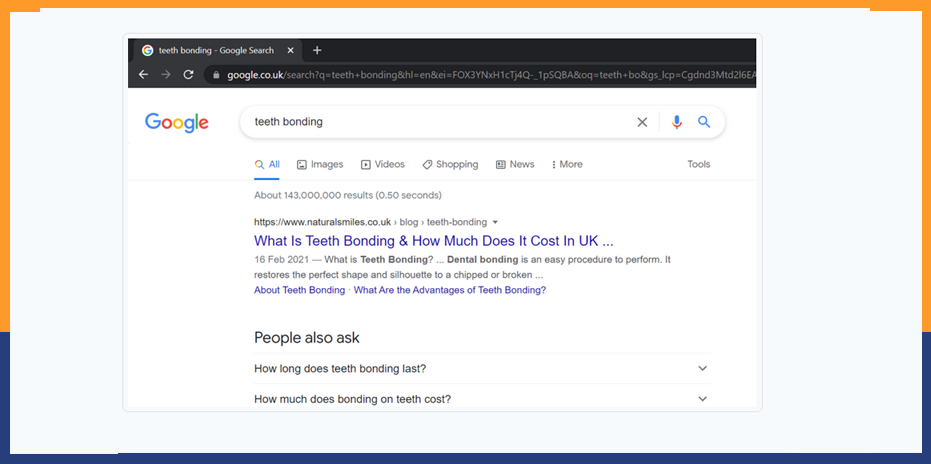Select the teeth bonding Google Search tab
Image resolution: width=931 pixels, height=464 pixels.
click(x=217, y=50)
